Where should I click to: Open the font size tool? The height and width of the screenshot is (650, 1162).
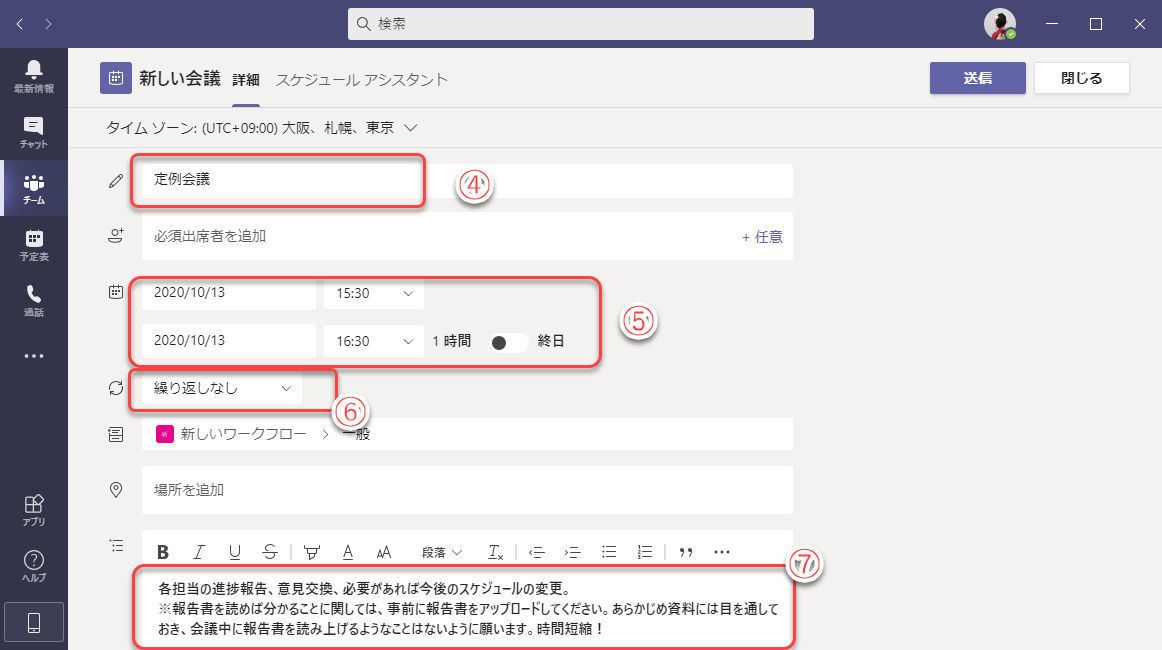(x=383, y=552)
